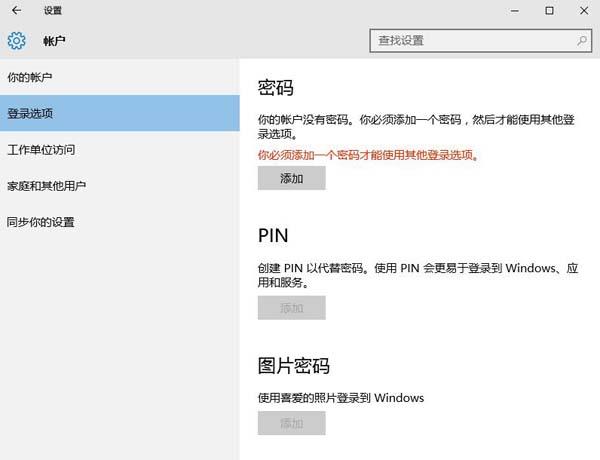This screenshot has width=600, height=460.
Task: Focus the 查找设置 search field
Action: coord(481,41)
